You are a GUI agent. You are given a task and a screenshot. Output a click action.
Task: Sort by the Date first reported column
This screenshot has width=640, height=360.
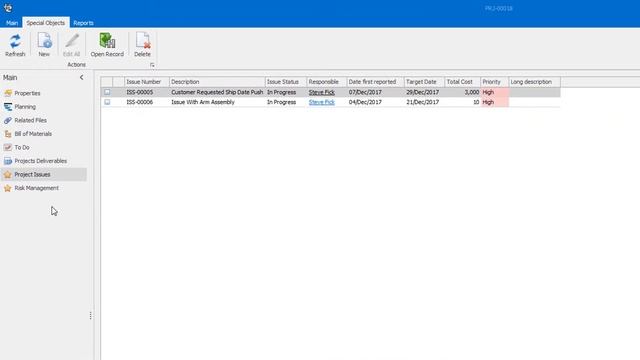[x=376, y=82]
